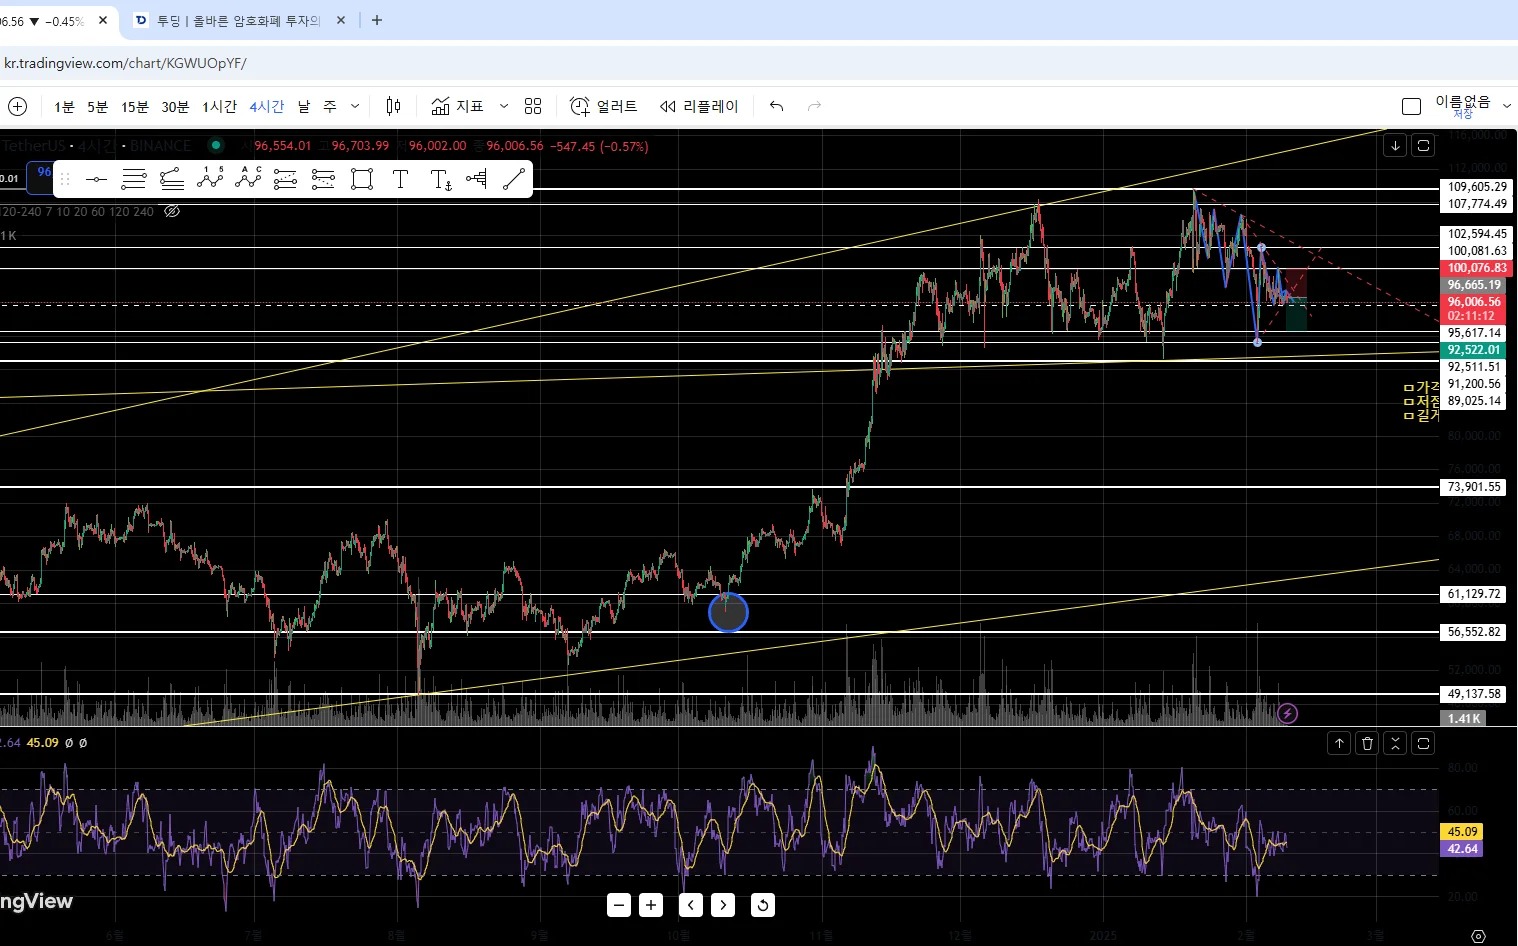Switch to the 15분 timeframe
Viewport: 1518px width, 946px height.
[x=134, y=106]
